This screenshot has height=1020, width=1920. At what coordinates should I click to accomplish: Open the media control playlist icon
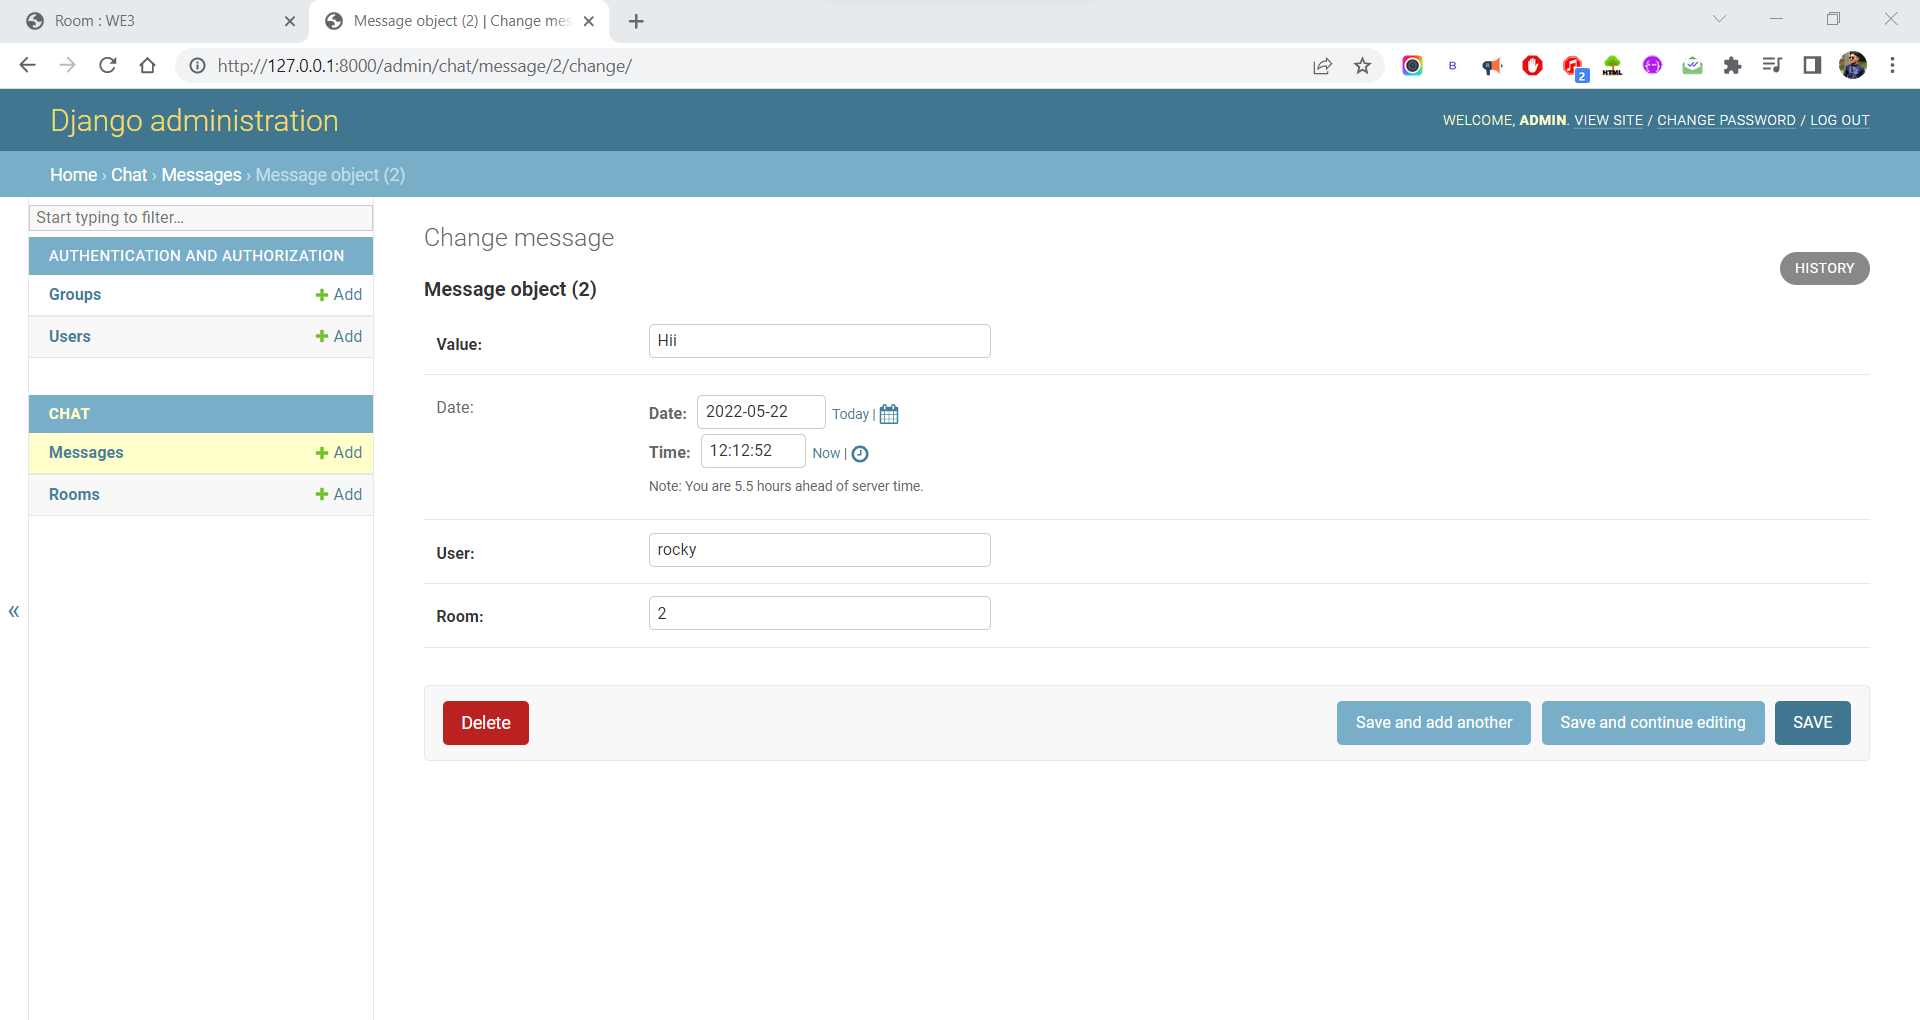pyautogui.click(x=1772, y=66)
